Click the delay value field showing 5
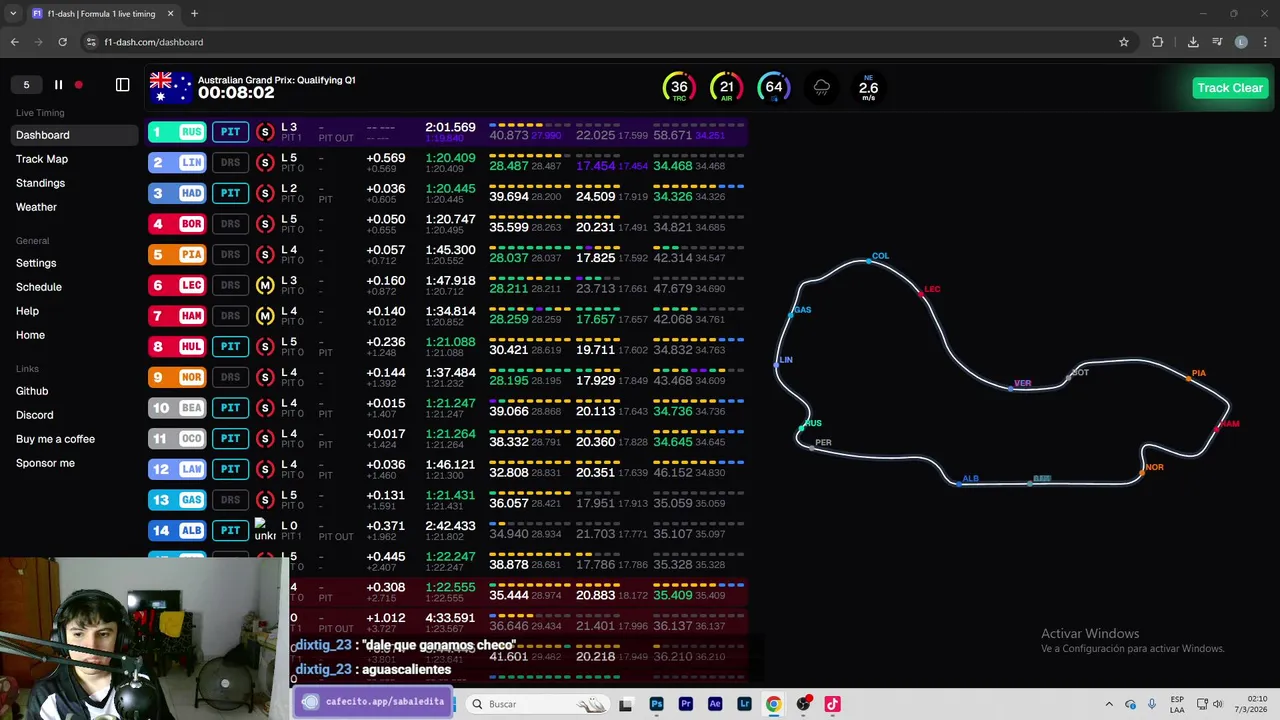The height and width of the screenshot is (720, 1280). pos(27,85)
